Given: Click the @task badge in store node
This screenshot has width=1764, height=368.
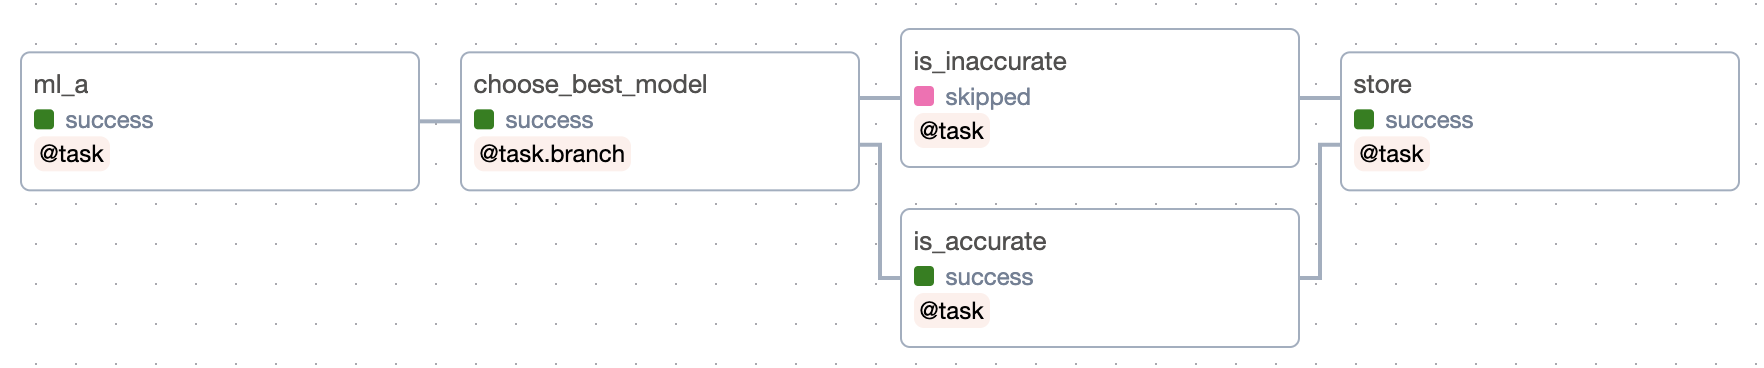Looking at the screenshot, I should click(1392, 154).
